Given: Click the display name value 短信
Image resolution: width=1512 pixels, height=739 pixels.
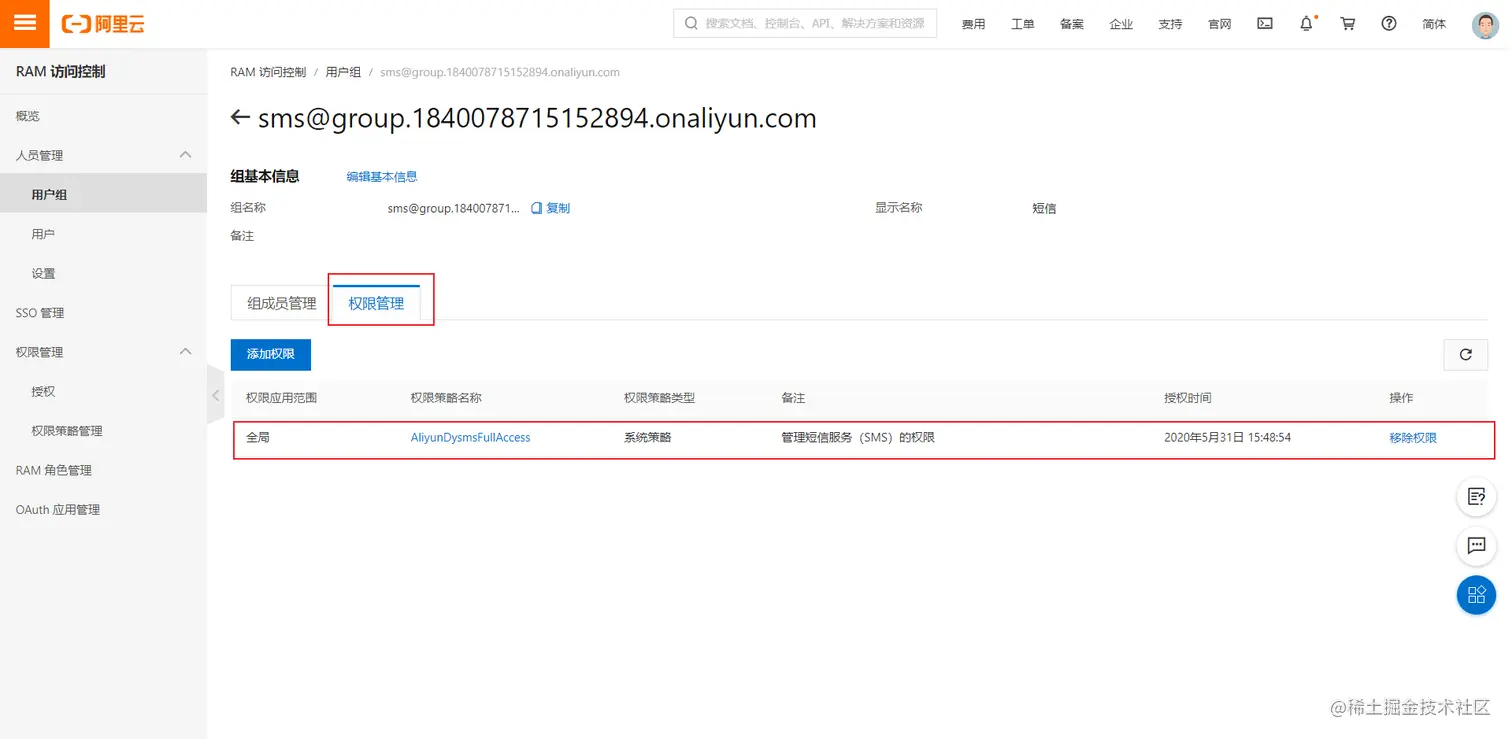Looking at the screenshot, I should (1044, 209).
